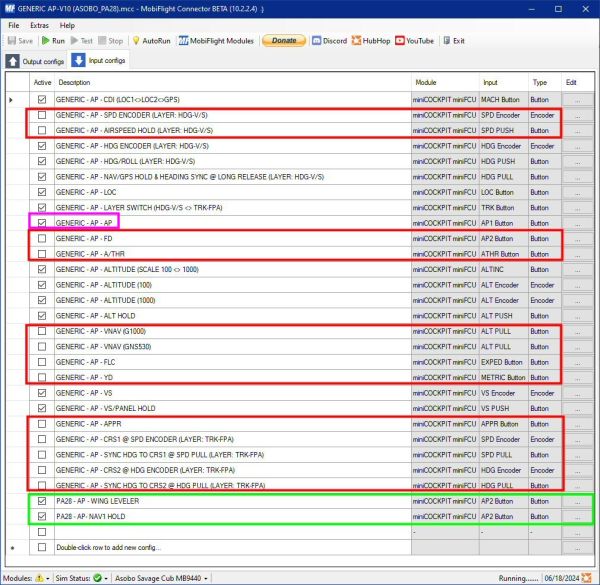
Task: Click the Save toolbar icon
Action: click(12, 41)
